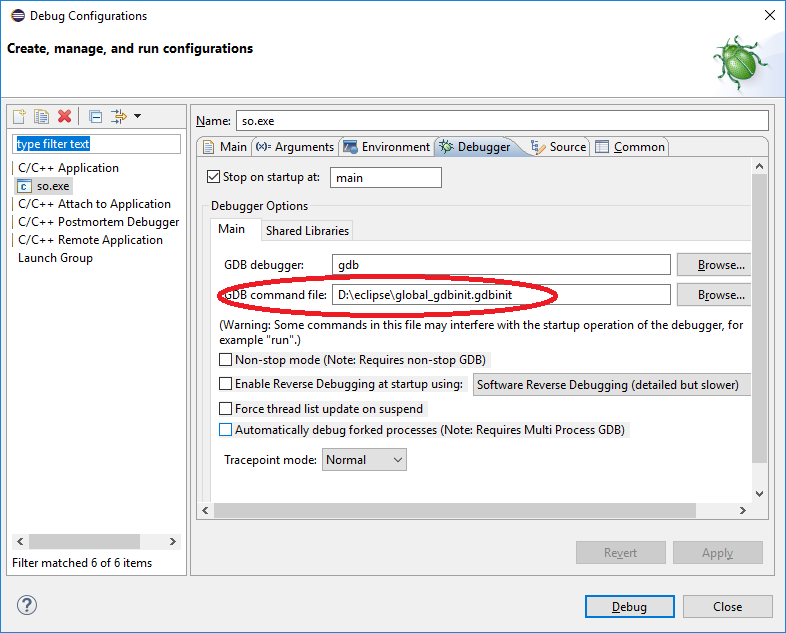Uncheck Stop on startup at checkbox
This screenshot has width=786, height=633.
pyautogui.click(x=213, y=177)
